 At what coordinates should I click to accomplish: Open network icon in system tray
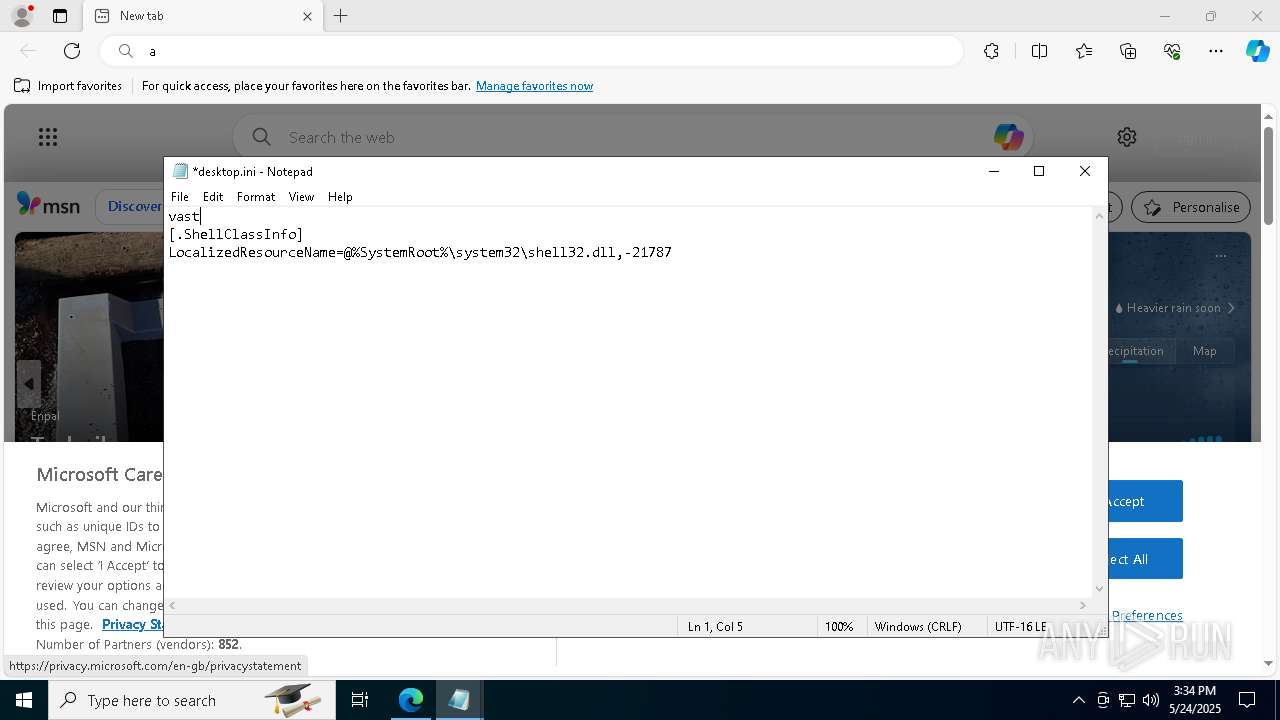coord(1127,700)
